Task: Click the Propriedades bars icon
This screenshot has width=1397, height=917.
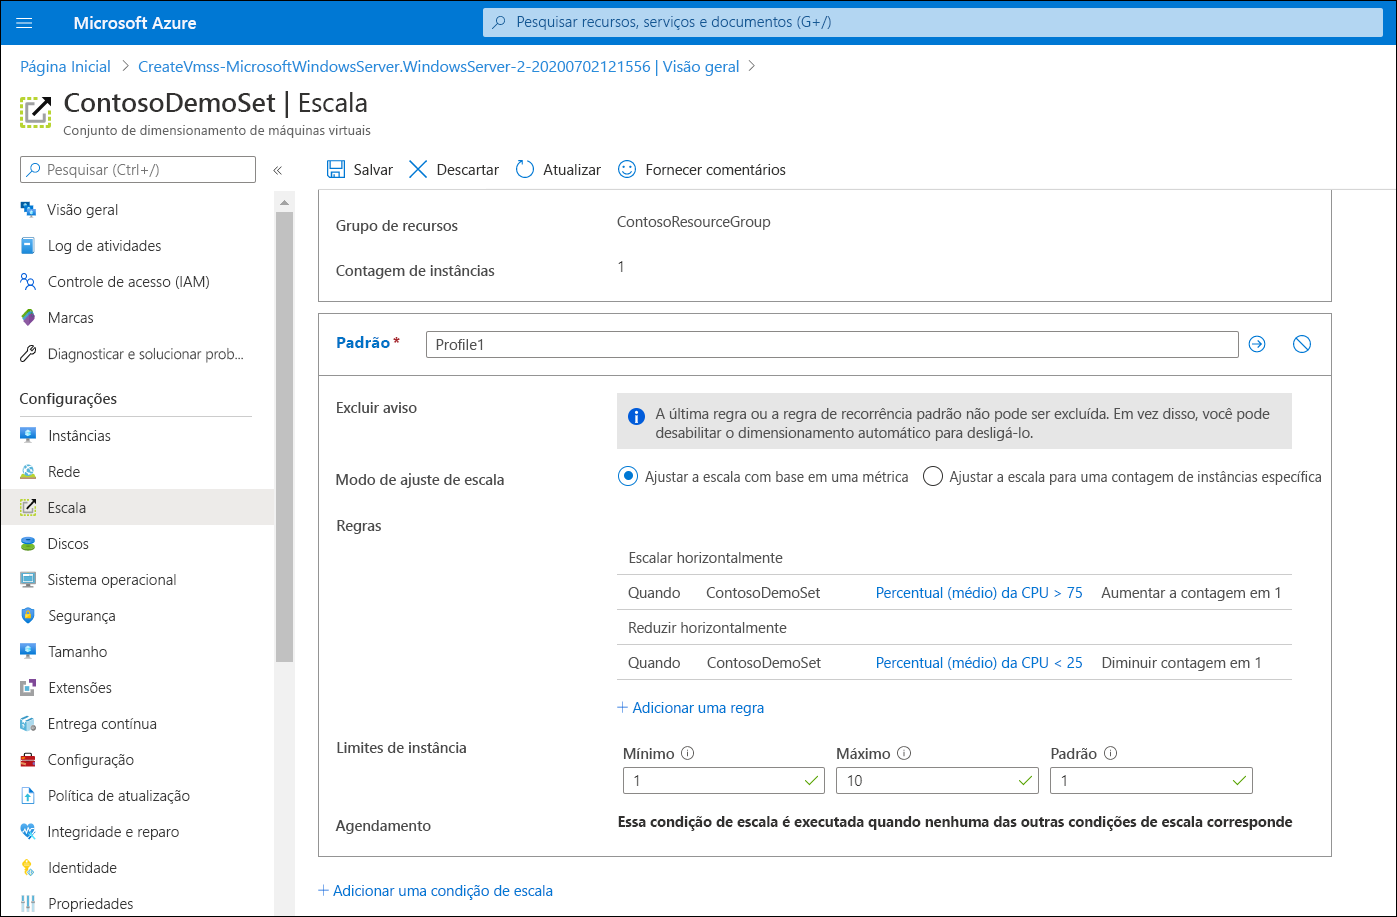Action: pyautogui.click(x=28, y=904)
